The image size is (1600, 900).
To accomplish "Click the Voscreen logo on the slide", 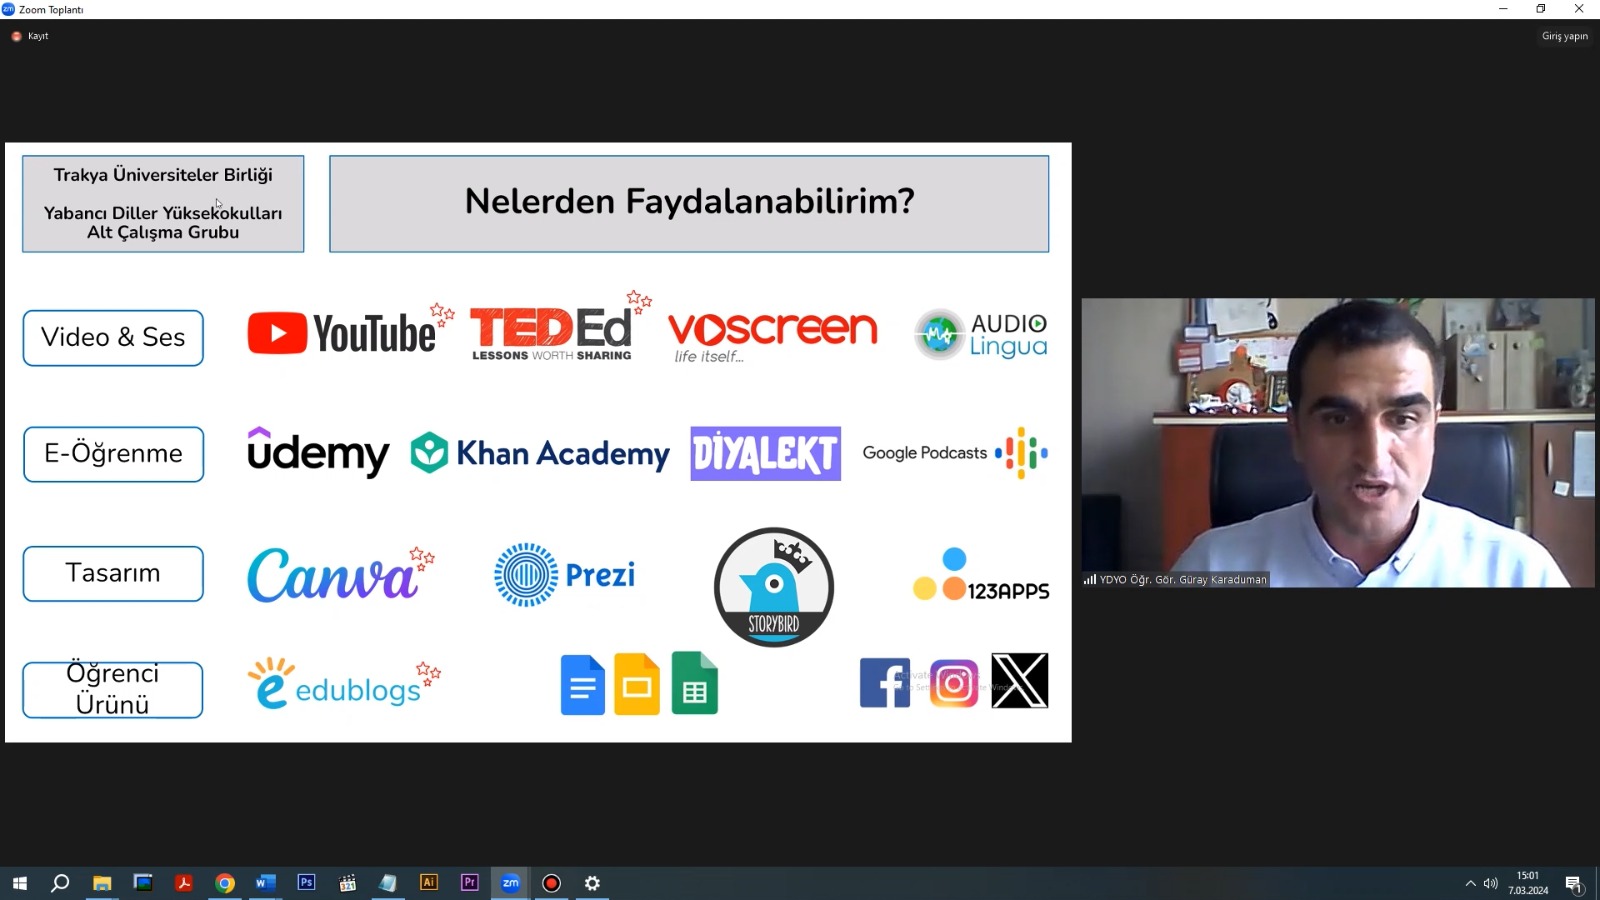I will 772,336.
